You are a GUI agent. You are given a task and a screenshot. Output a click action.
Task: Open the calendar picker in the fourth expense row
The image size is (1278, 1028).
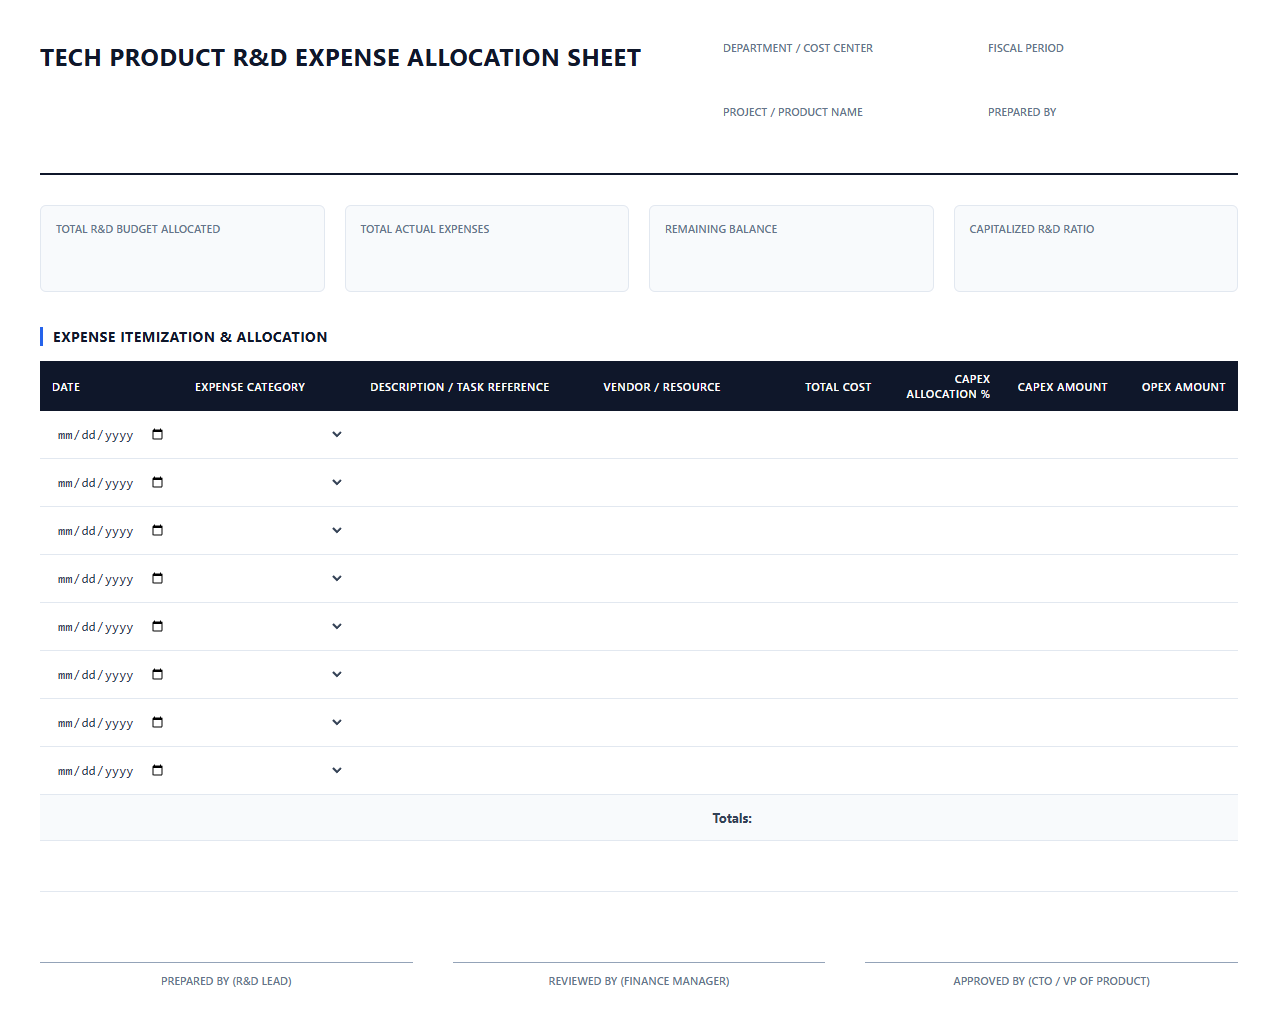pos(157,578)
